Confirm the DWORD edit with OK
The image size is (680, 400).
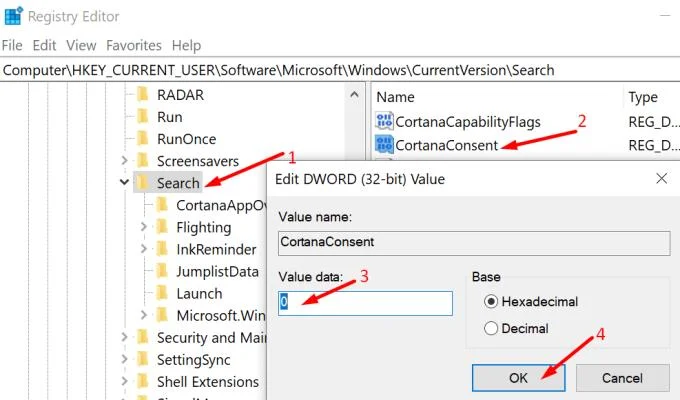[x=519, y=378]
